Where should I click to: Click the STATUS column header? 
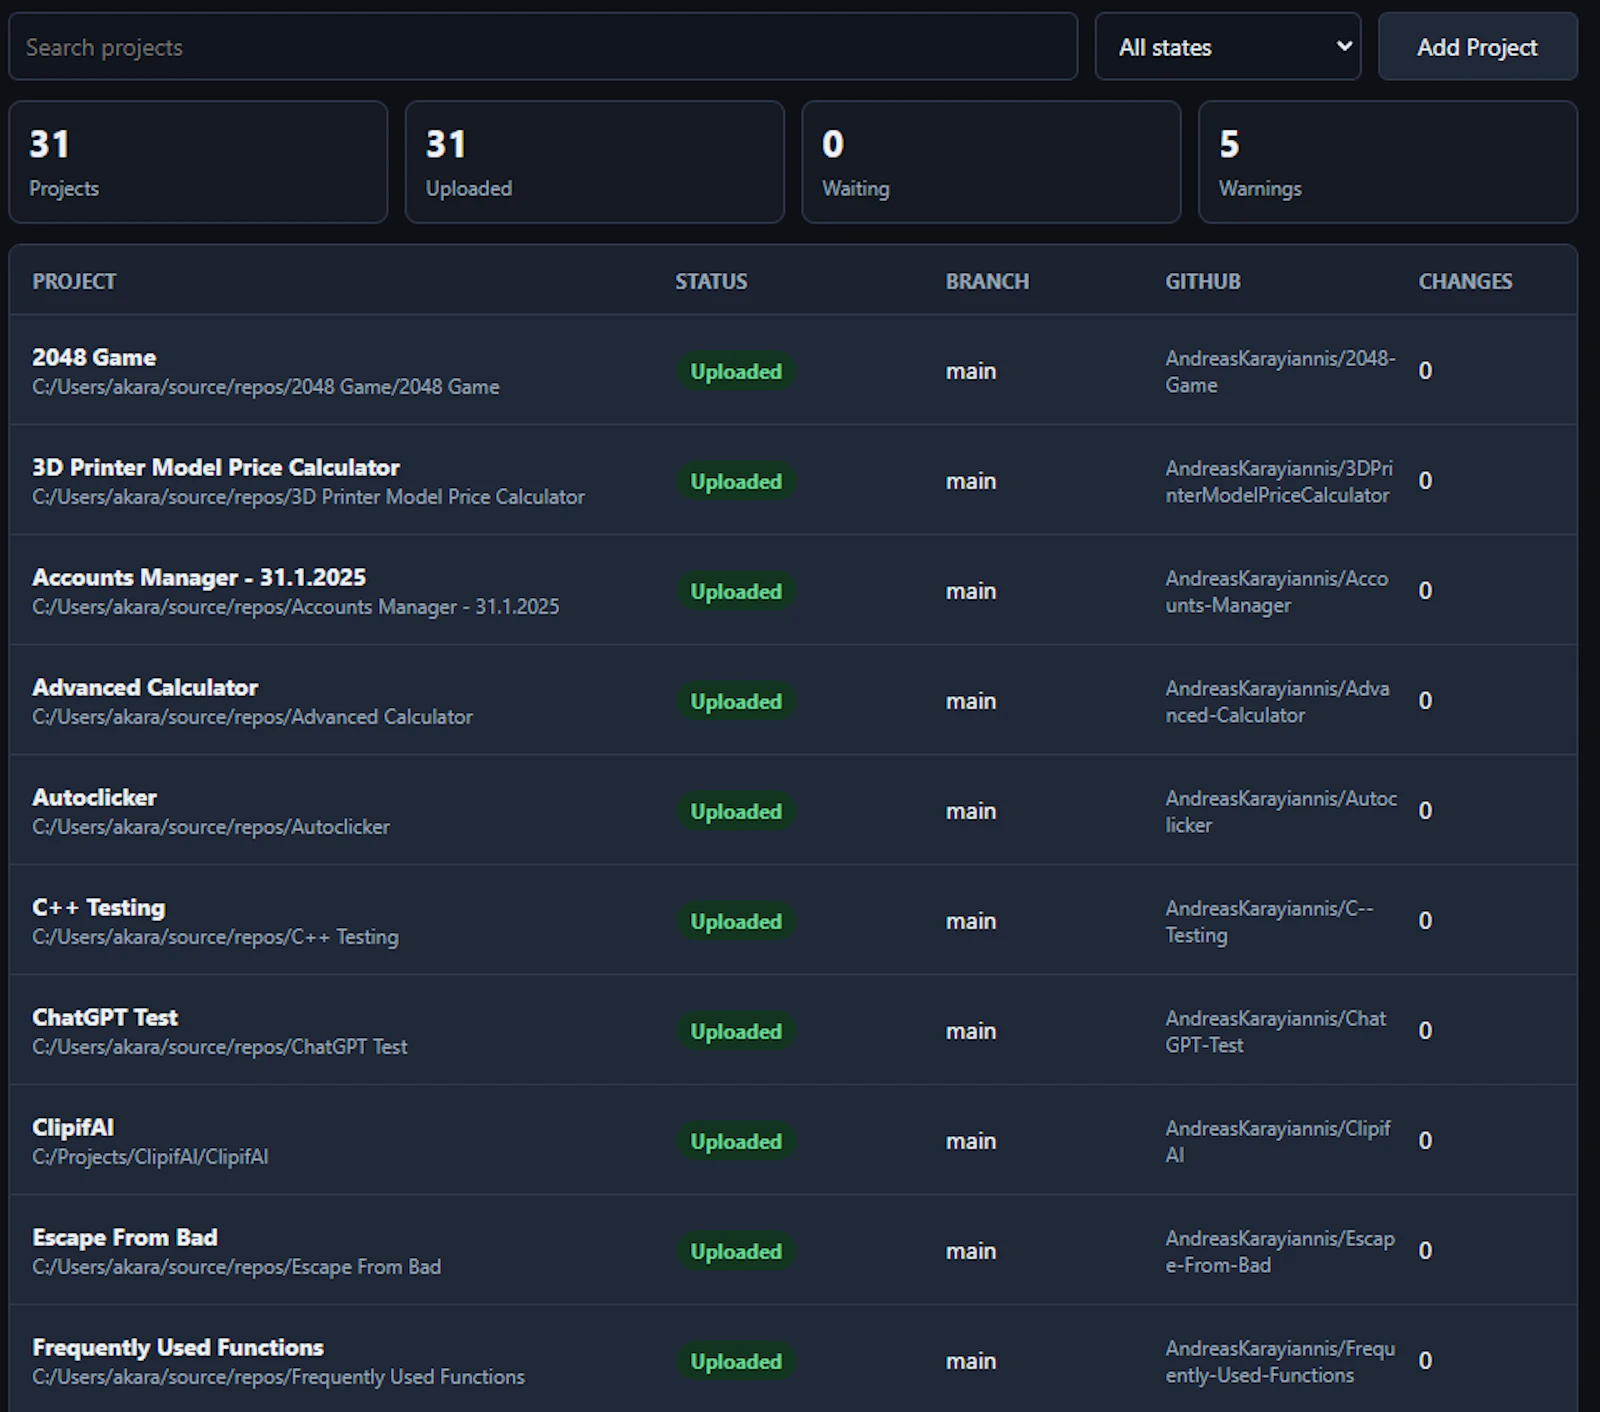pos(711,282)
